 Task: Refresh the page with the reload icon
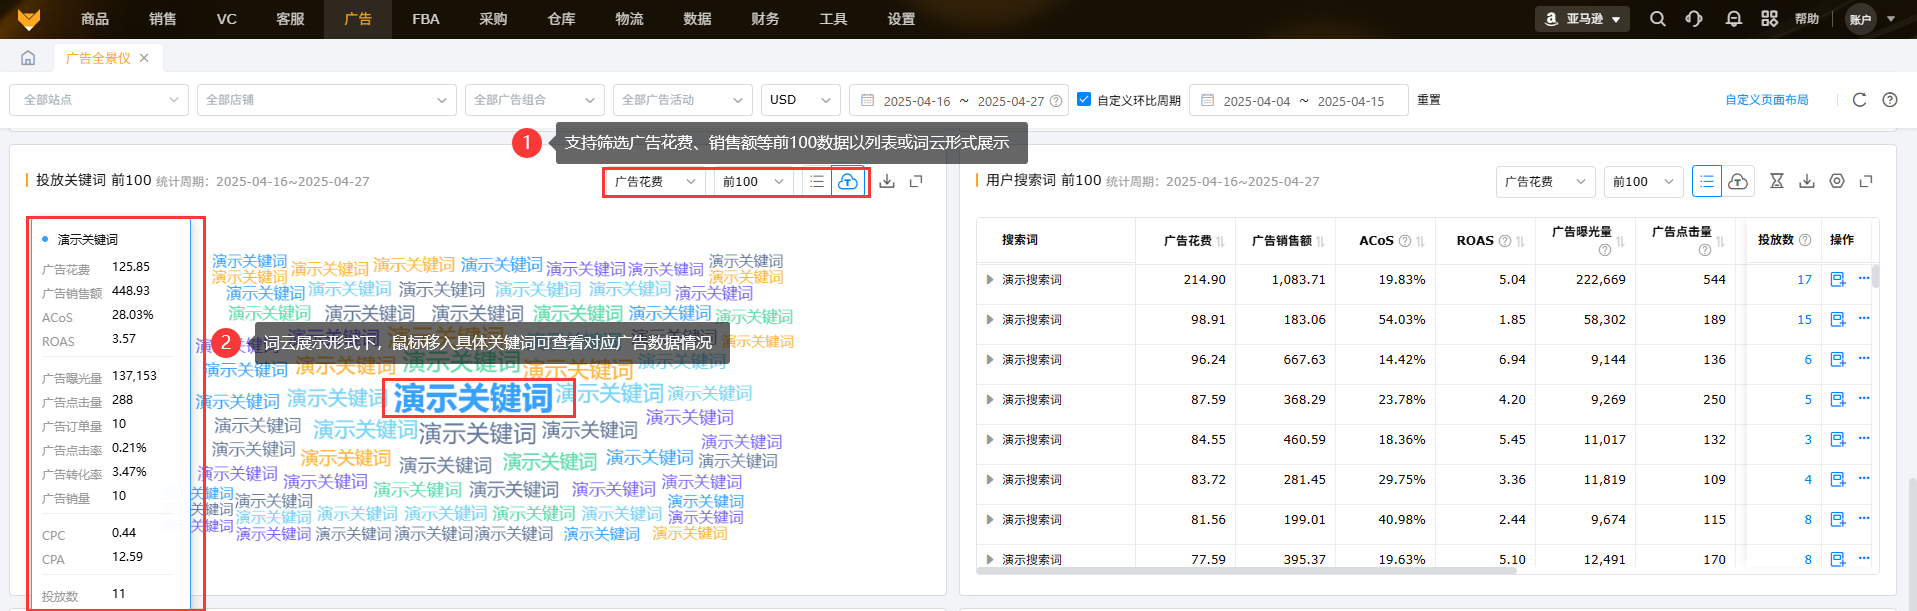point(1860,100)
